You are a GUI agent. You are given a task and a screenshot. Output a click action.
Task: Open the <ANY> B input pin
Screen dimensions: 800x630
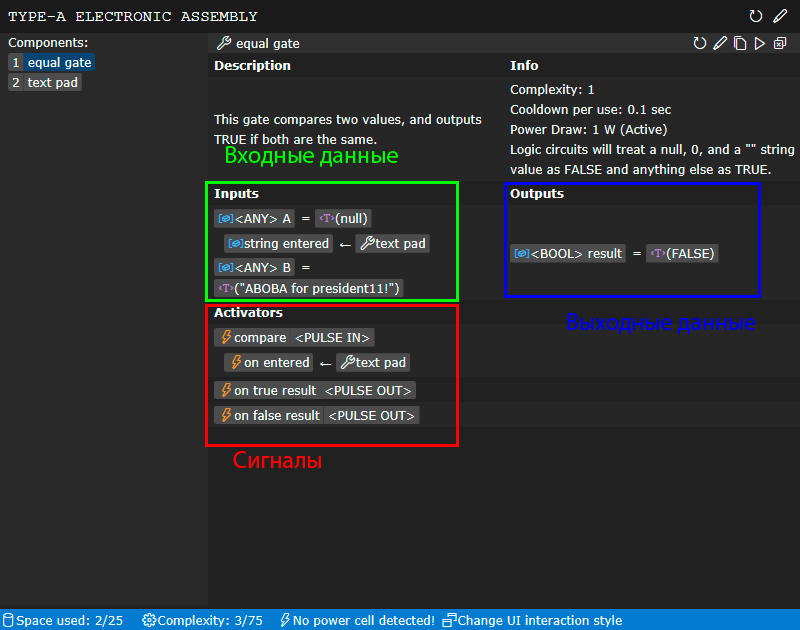[x=255, y=268]
